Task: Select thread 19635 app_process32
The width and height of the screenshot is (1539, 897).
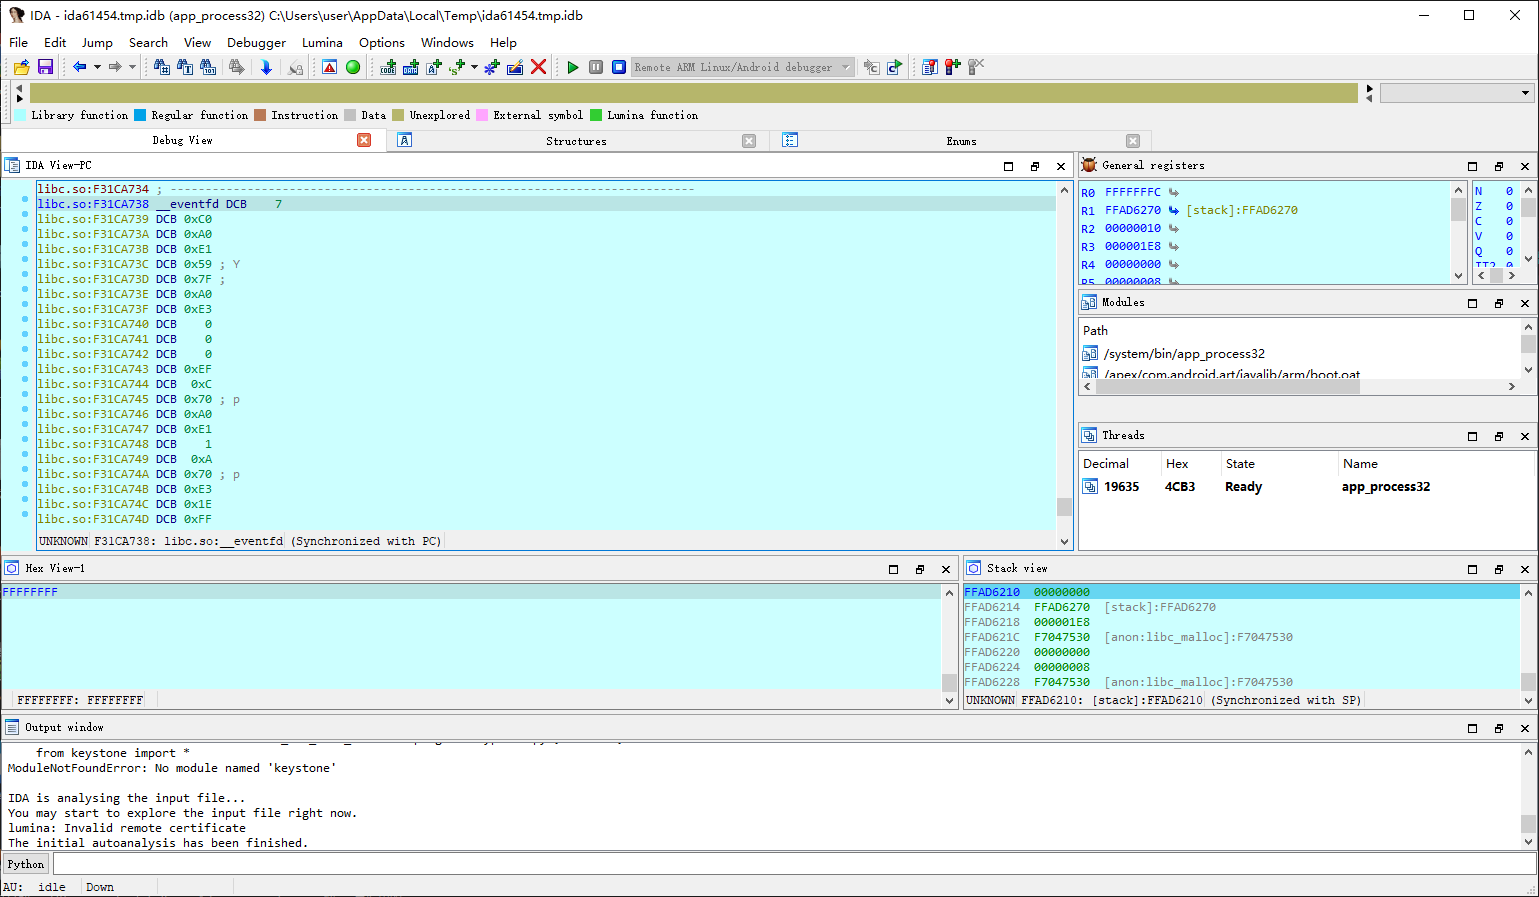Action: pyautogui.click(x=1257, y=487)
